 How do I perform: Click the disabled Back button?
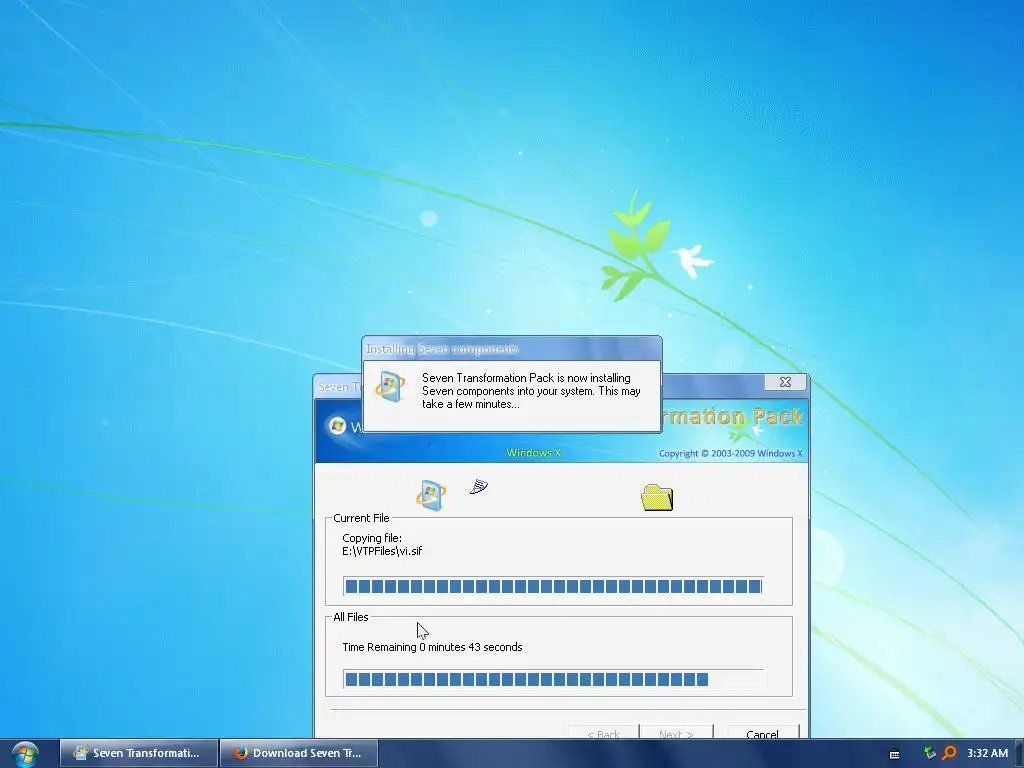(x=603, y=732)
